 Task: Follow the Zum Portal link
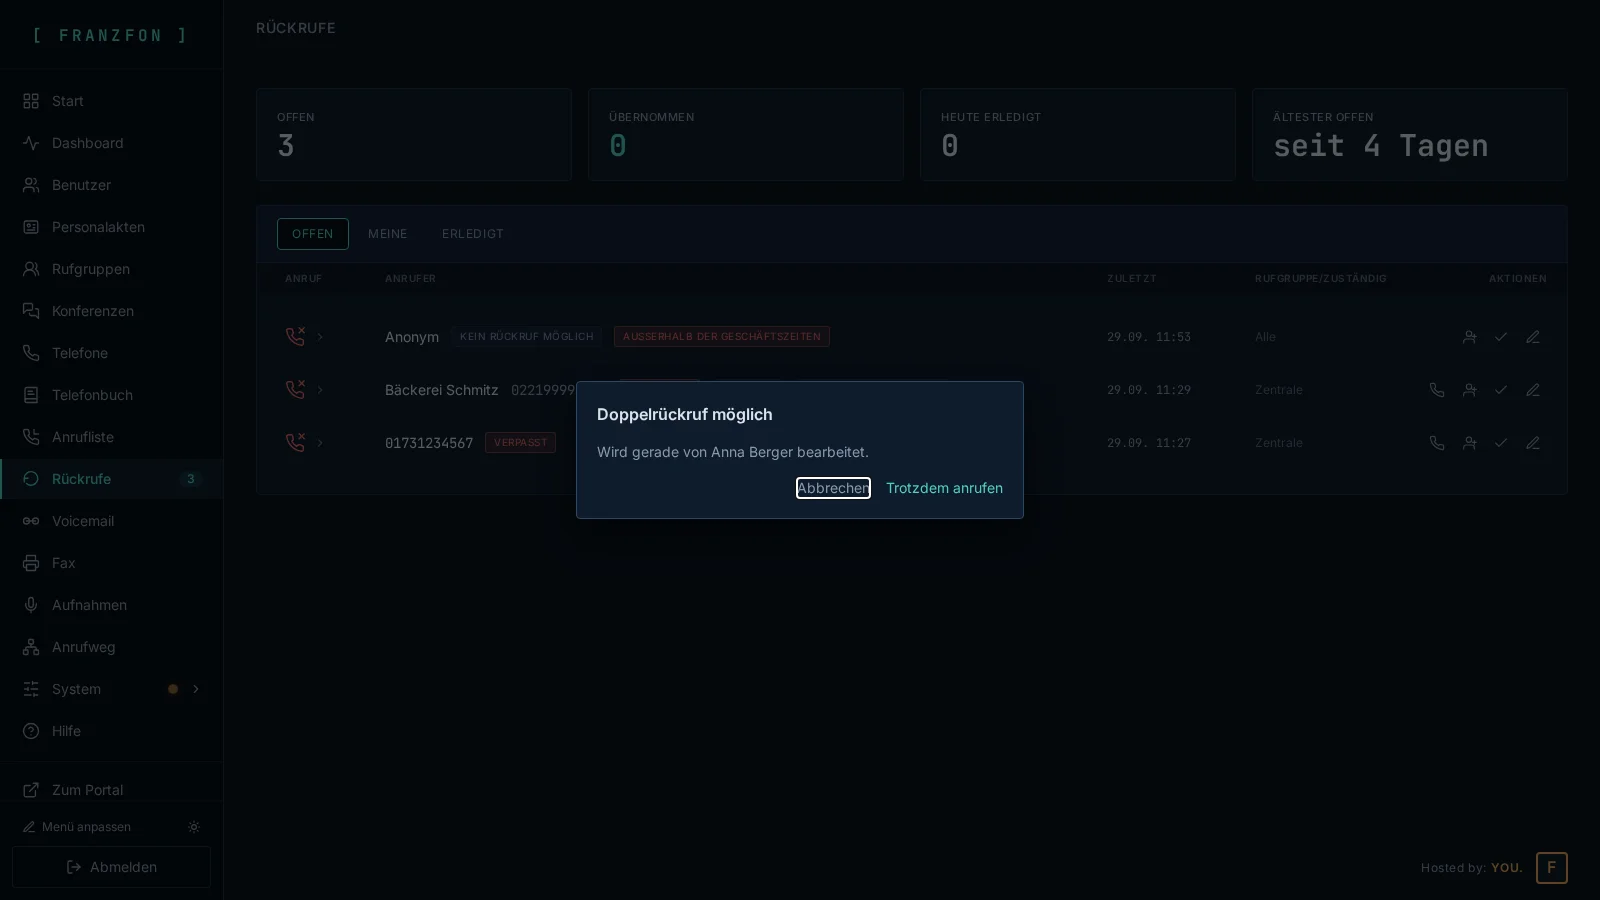click(111, 790)
